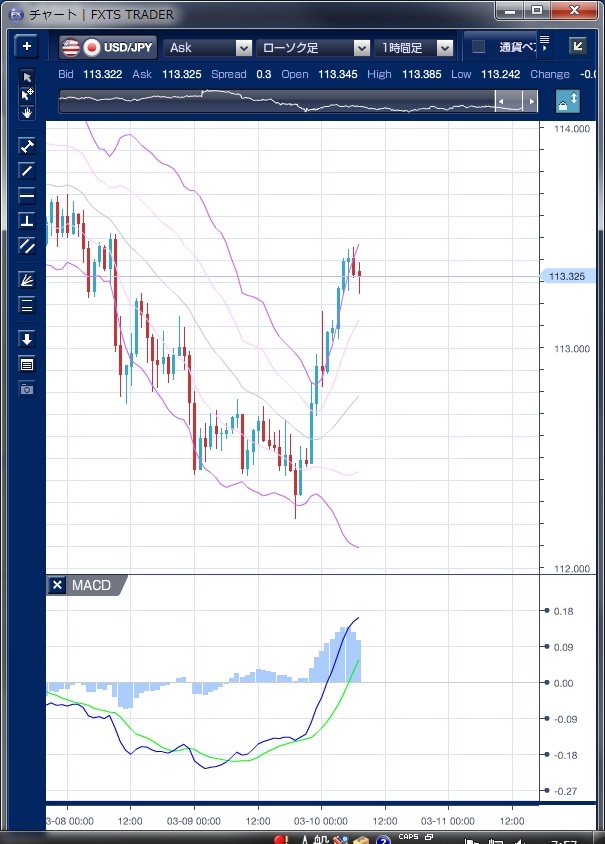Click the camera snapshot icon
The image size is (605, 844).
tap(27, 388)
